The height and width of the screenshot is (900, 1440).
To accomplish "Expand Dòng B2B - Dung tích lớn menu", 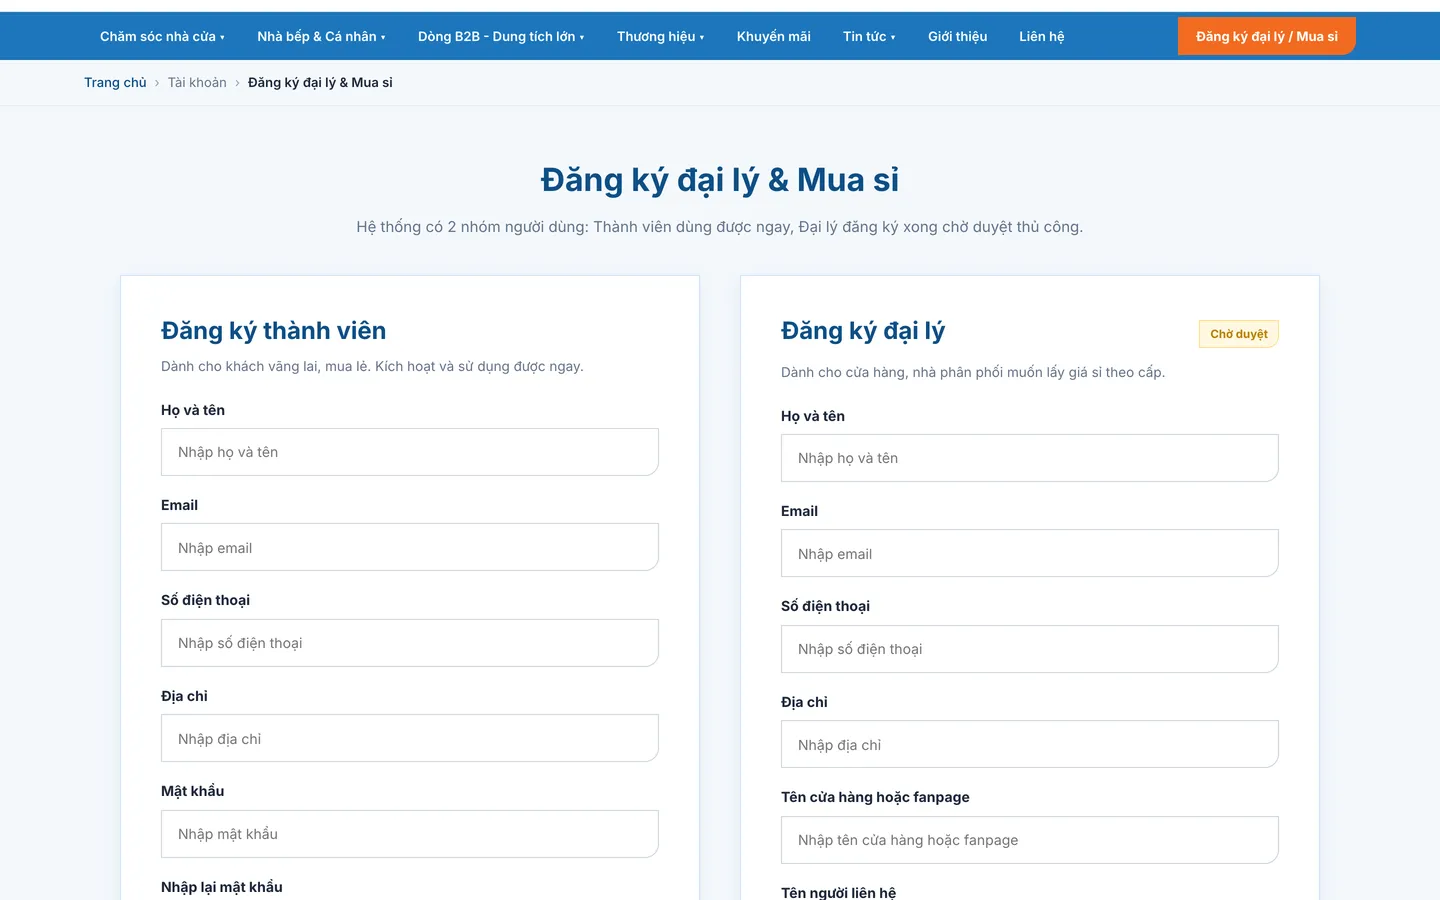I will point(501,37).
